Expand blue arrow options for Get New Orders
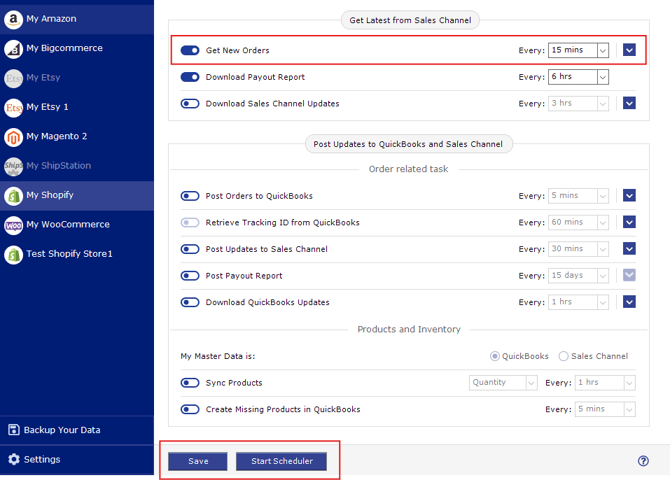The width and height of the screenshot is (670, 480). coord(629,50)
